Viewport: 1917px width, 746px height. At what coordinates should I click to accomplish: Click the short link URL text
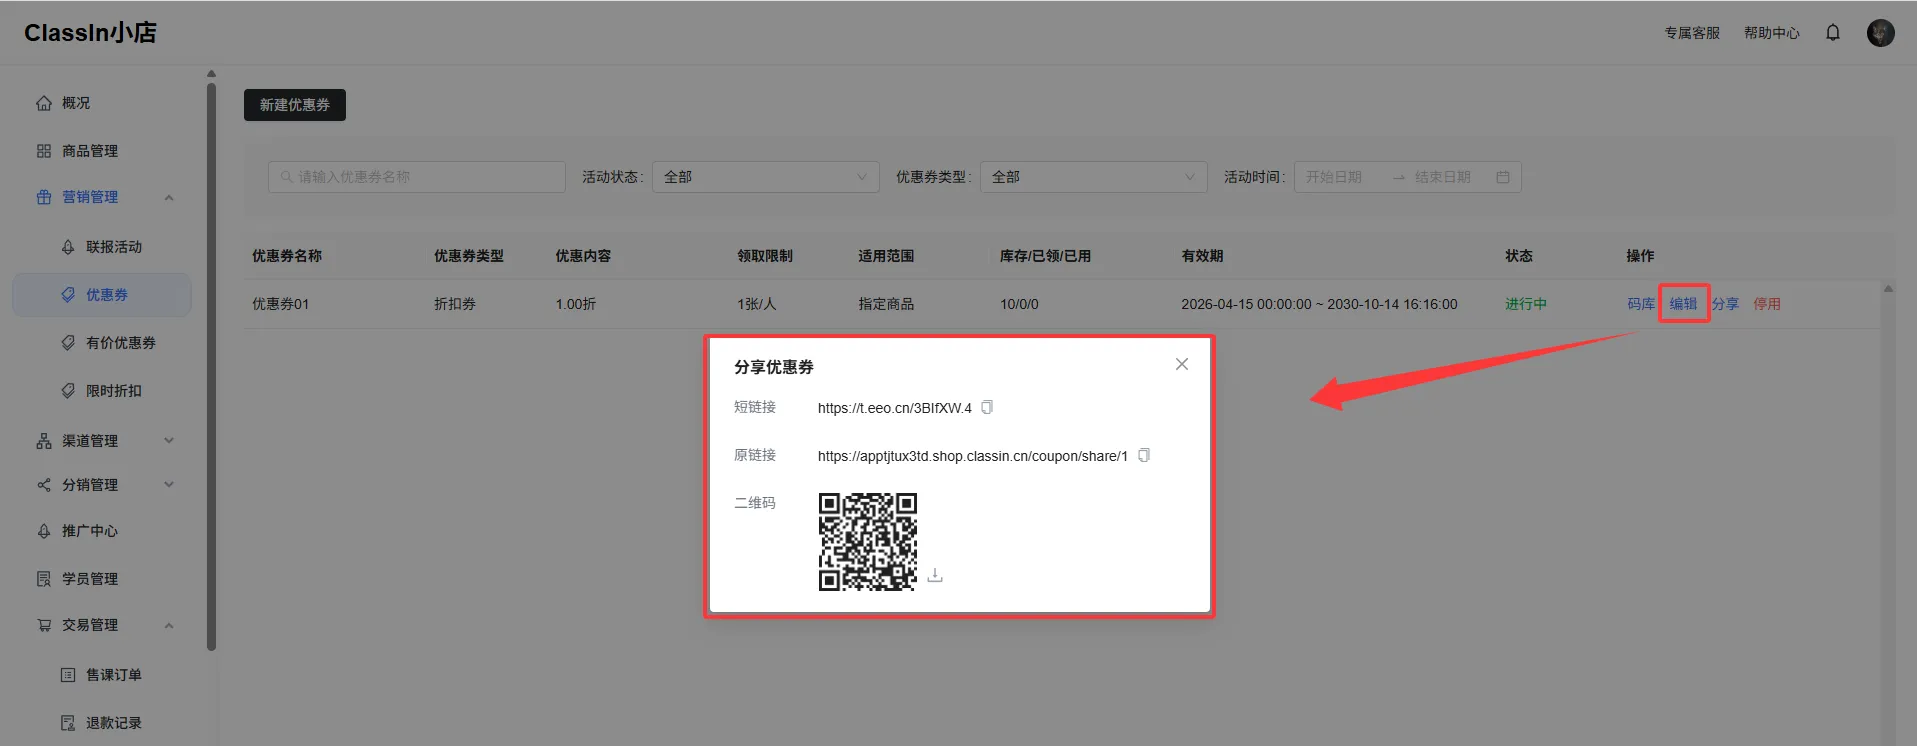[895, 408]
